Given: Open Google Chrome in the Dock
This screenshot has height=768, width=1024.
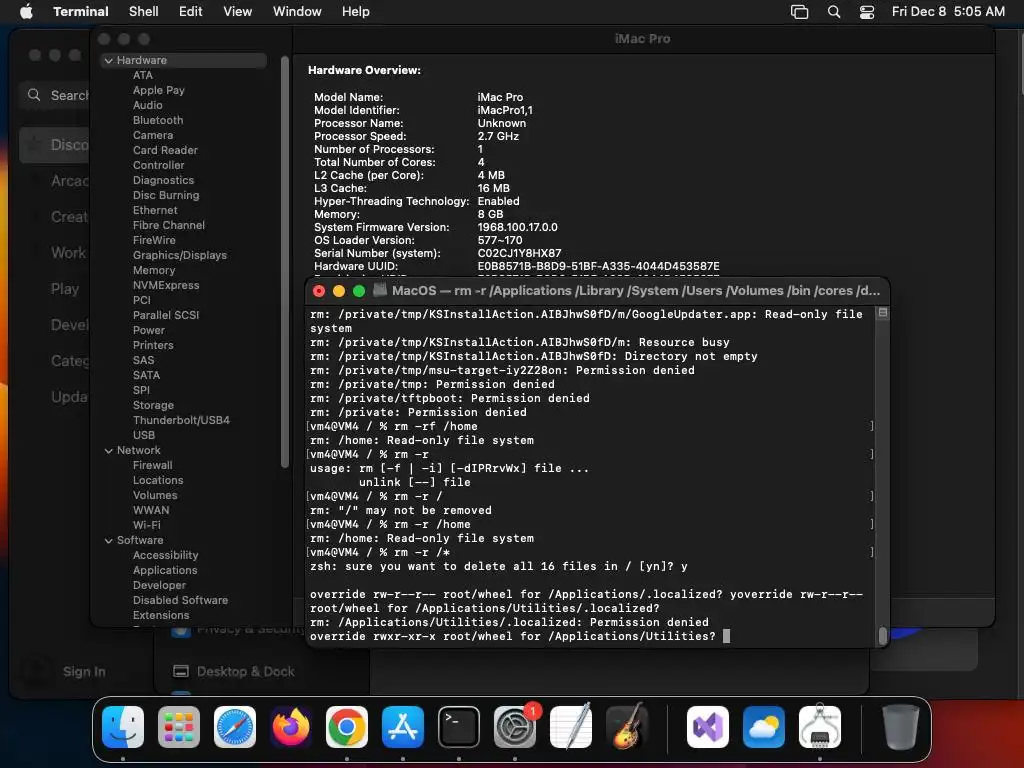Looking at the screenshot, I should tap(347, 727).
